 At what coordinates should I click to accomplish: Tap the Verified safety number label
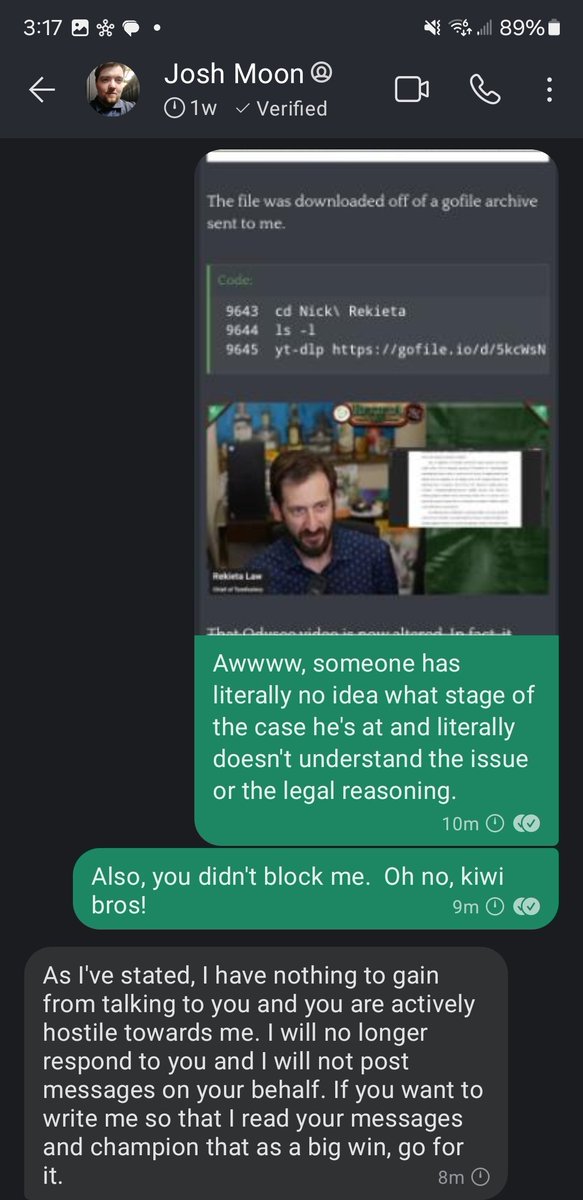pos(280,108)
